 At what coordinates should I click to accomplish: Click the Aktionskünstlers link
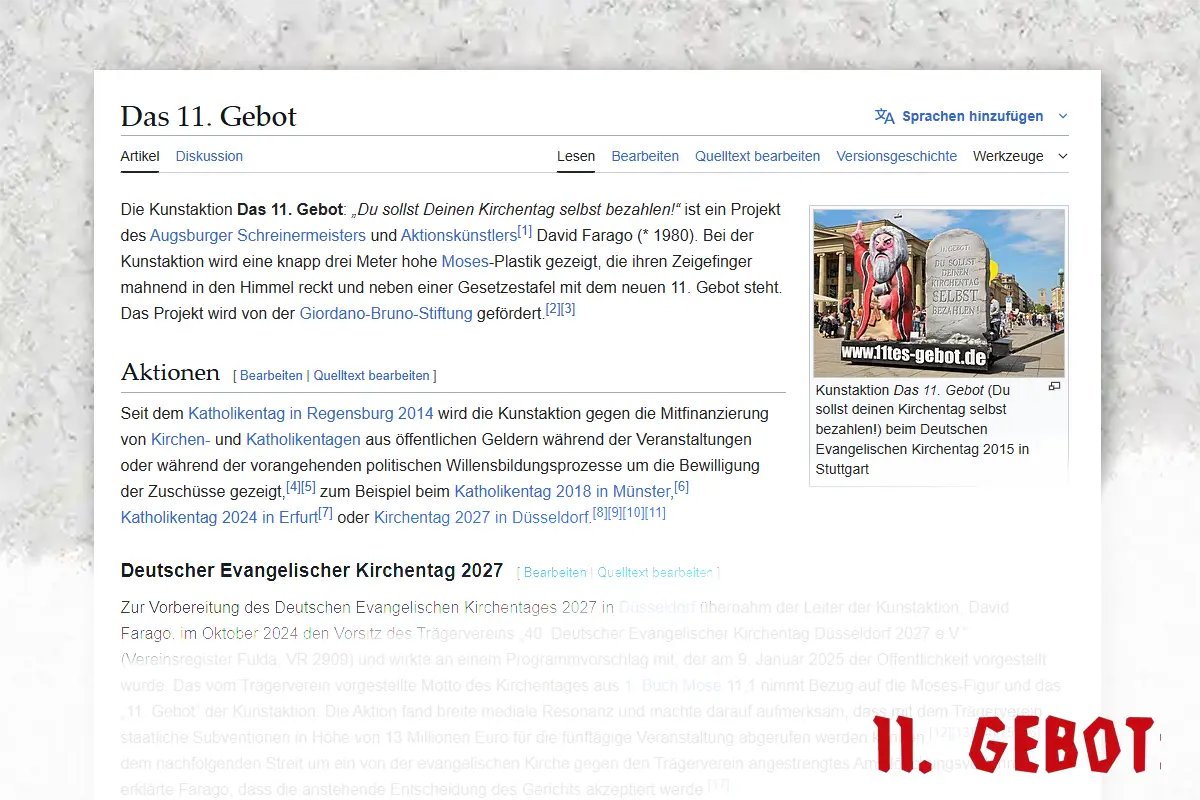coord(459,236)
